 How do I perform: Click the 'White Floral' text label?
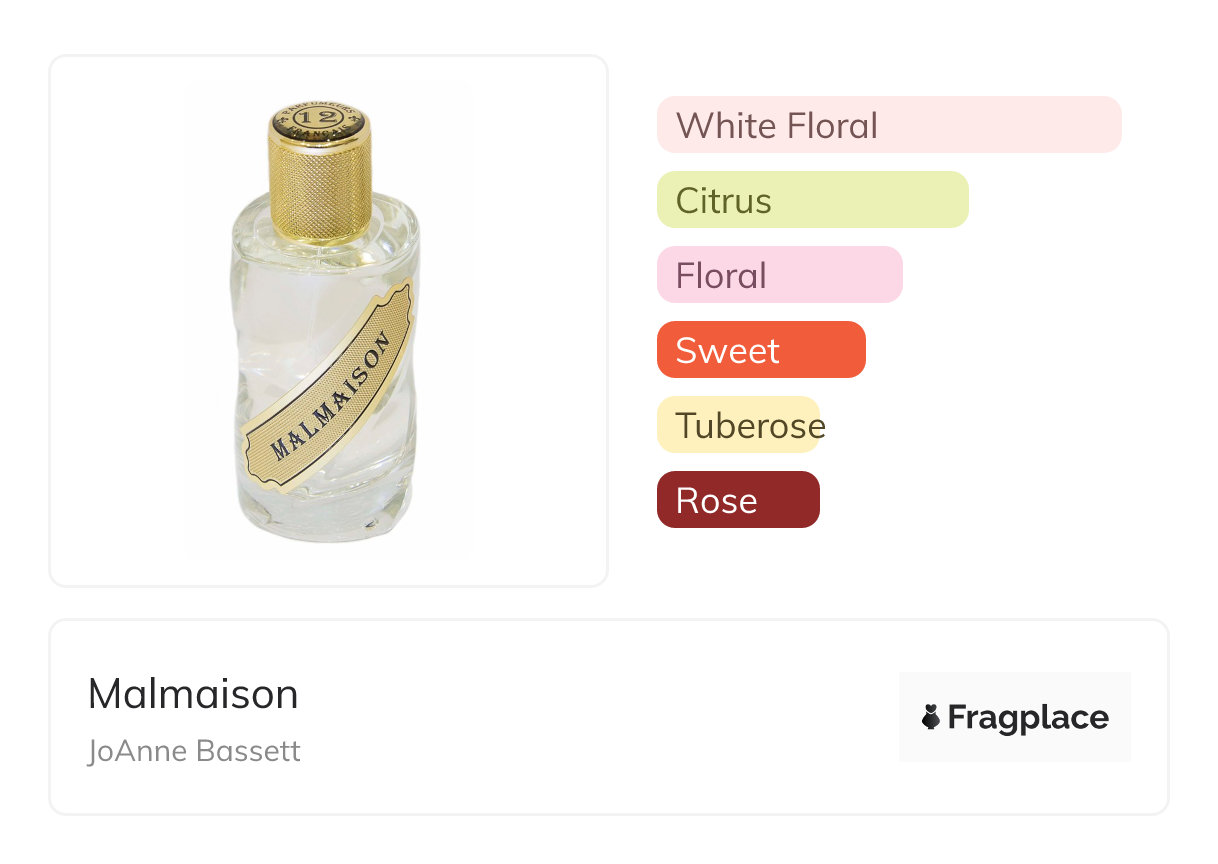pos(777,126)
